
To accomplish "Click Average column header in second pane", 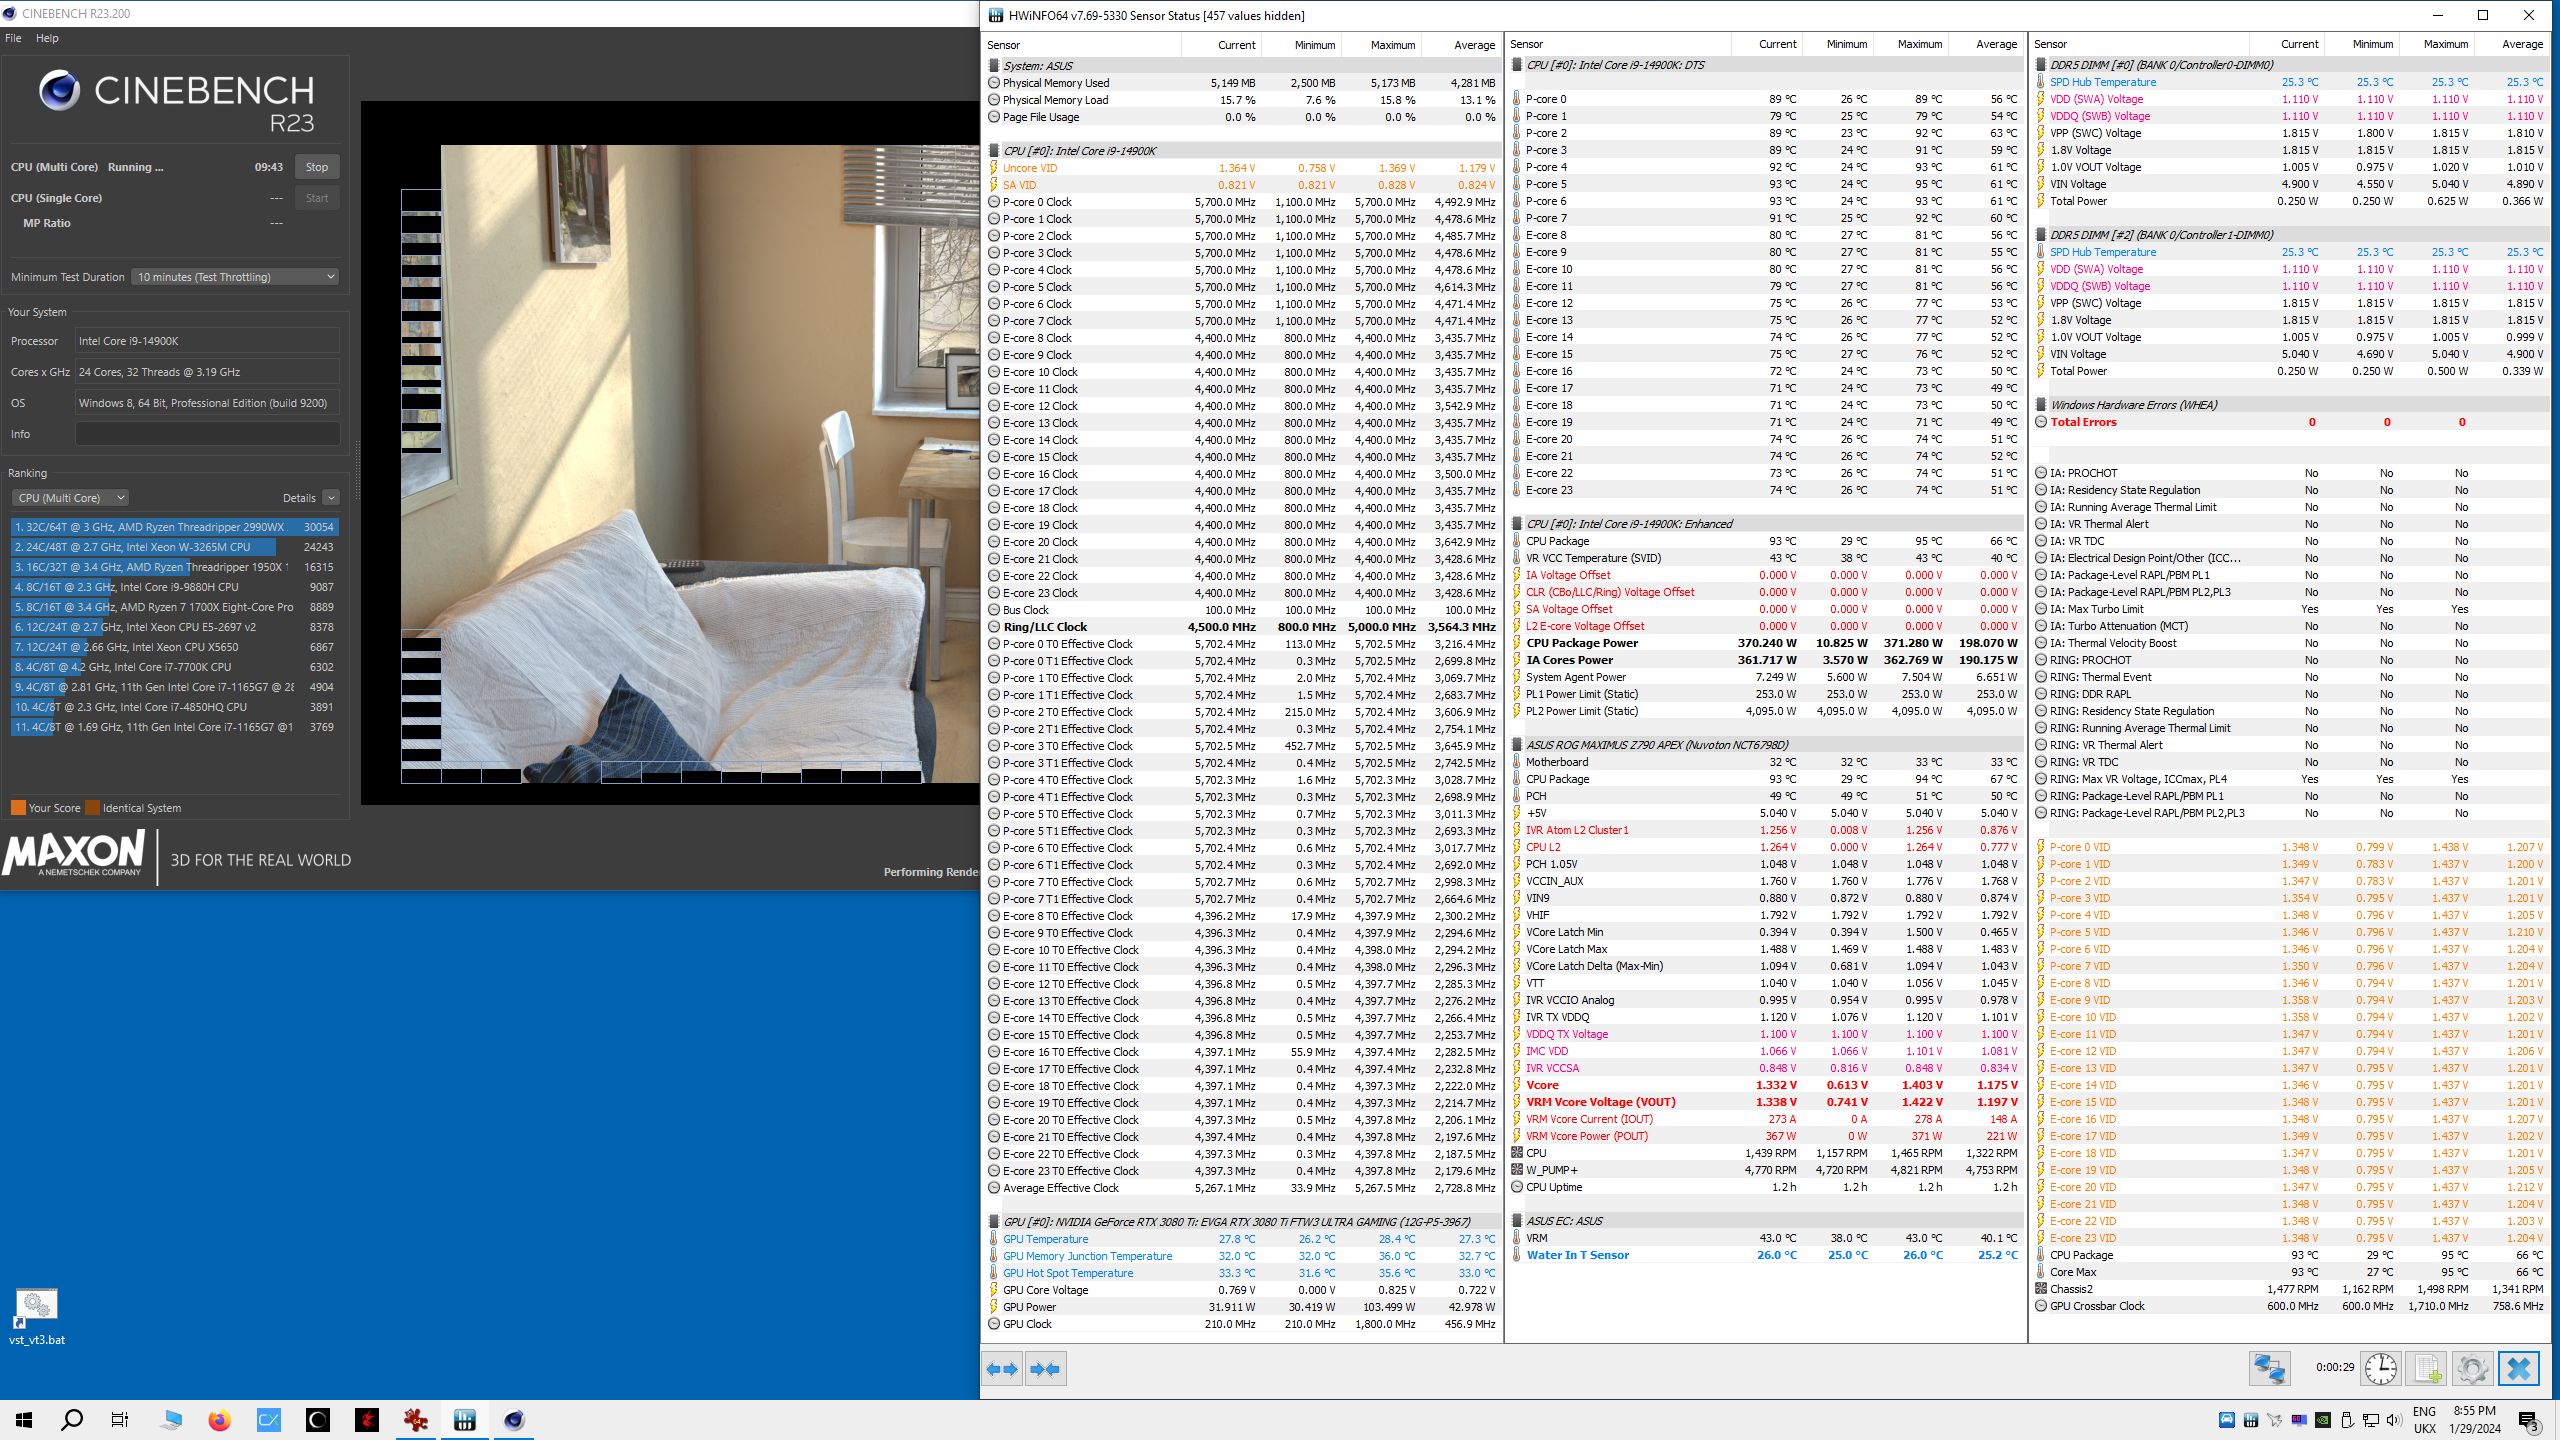I will tap(1996, 44).
